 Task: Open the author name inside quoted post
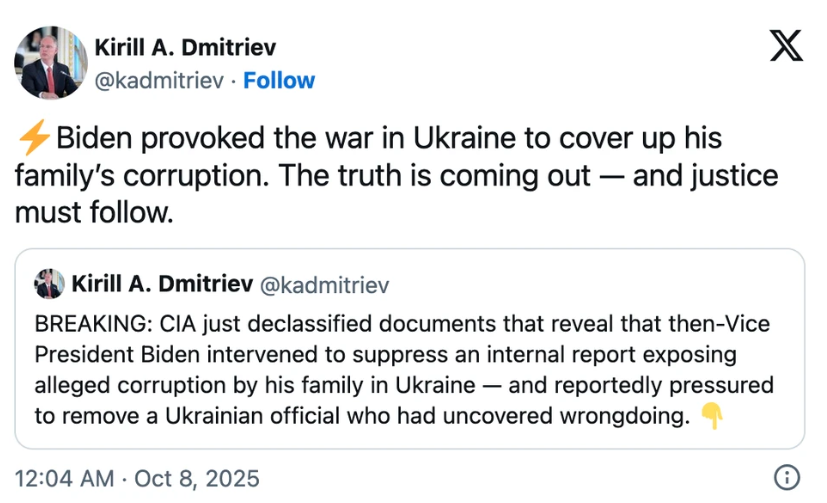162,285
